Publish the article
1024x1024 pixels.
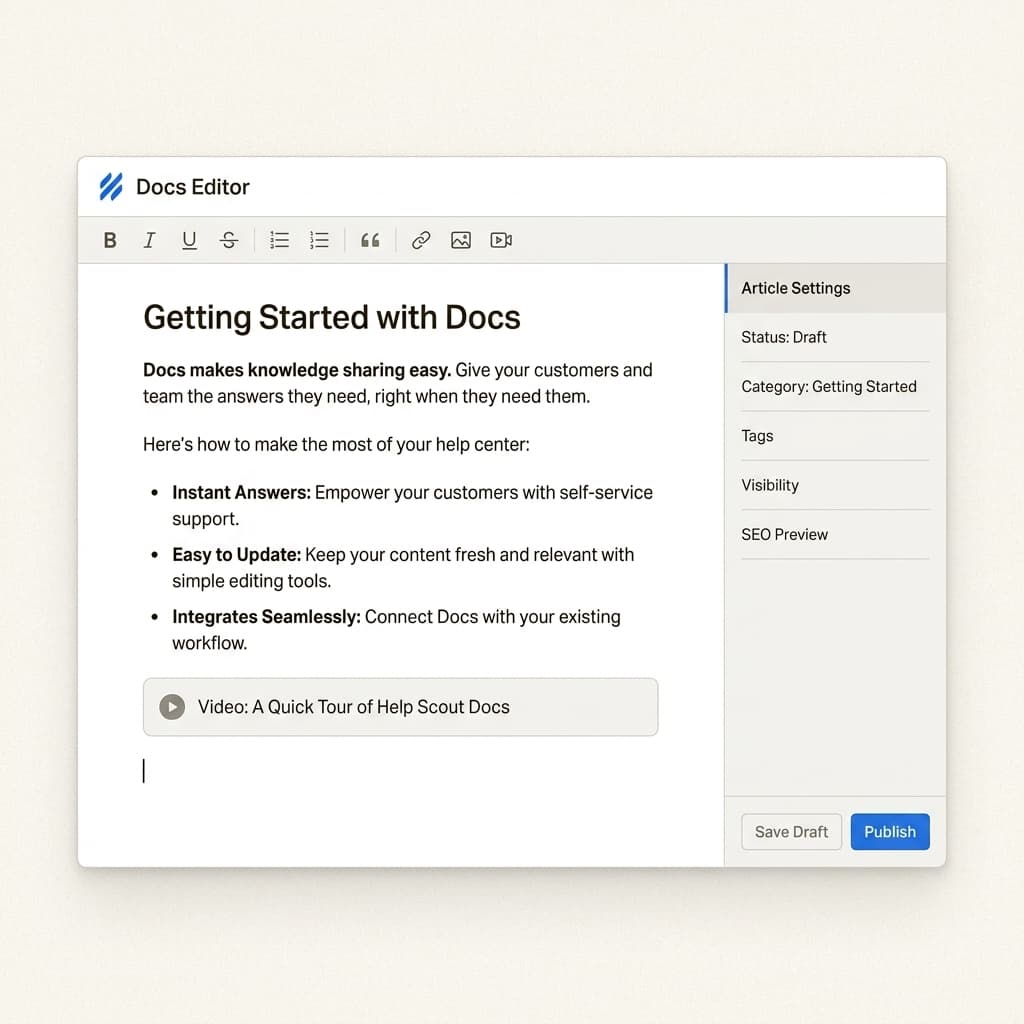890,831
